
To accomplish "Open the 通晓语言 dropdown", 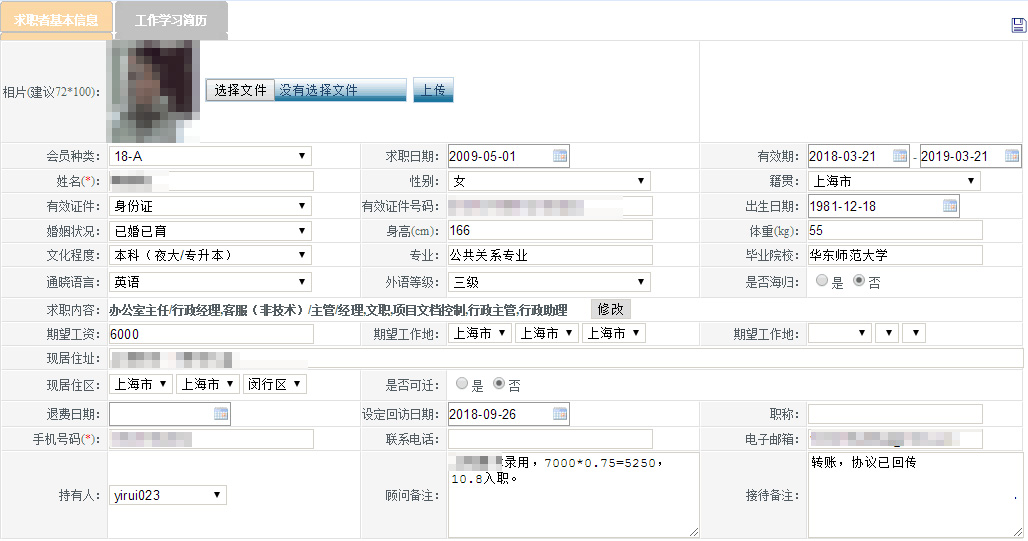I will 210,282.
